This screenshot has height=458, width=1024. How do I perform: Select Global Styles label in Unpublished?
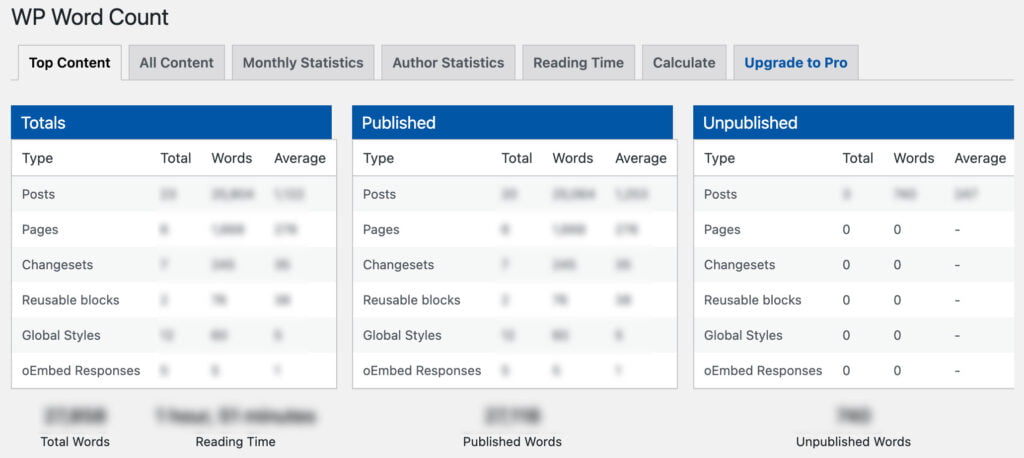tap(743, 335)
